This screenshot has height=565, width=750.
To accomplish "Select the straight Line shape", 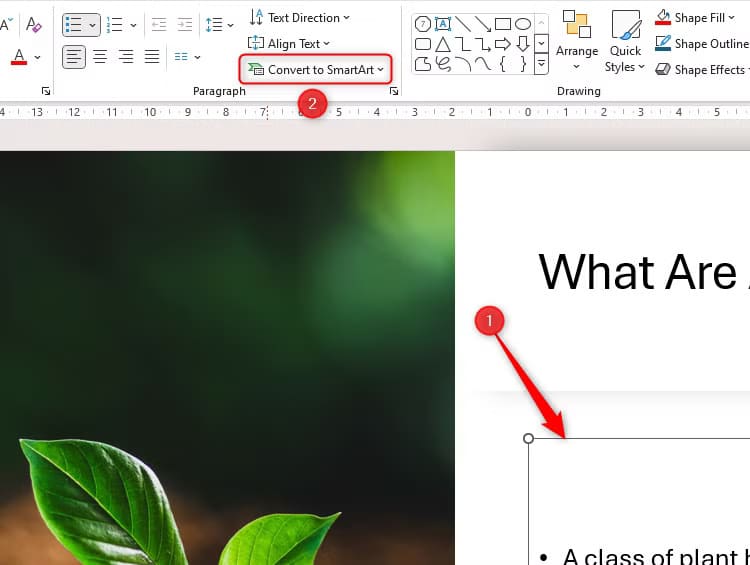I will [x=463, y=24].
